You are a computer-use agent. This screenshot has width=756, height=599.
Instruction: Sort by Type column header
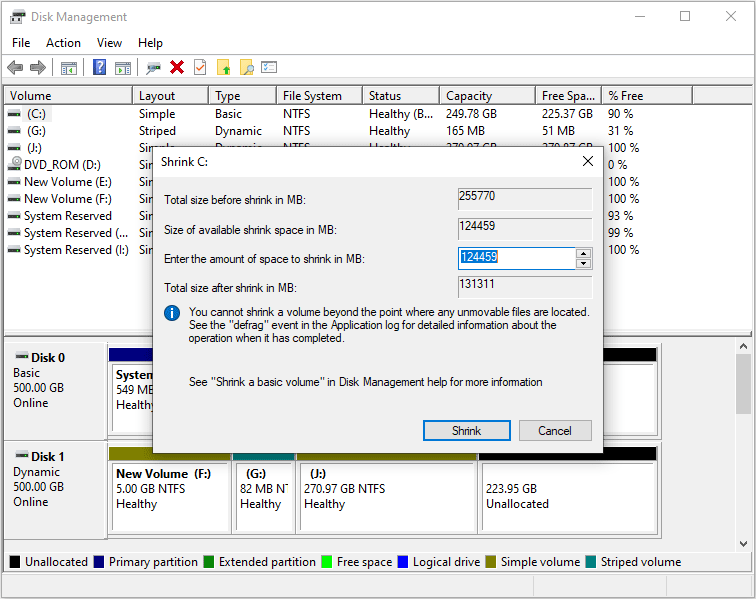click(243, 95)
